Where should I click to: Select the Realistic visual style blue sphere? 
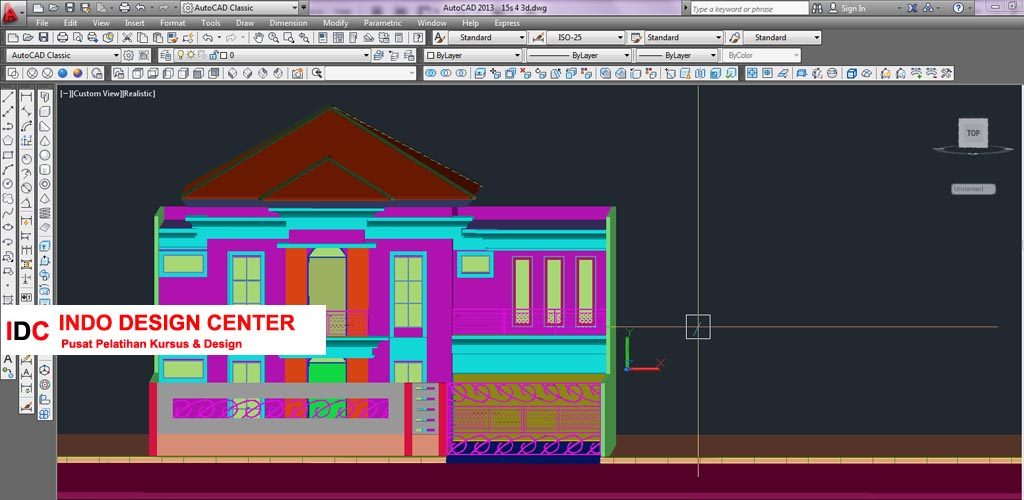tap(63, 73)
